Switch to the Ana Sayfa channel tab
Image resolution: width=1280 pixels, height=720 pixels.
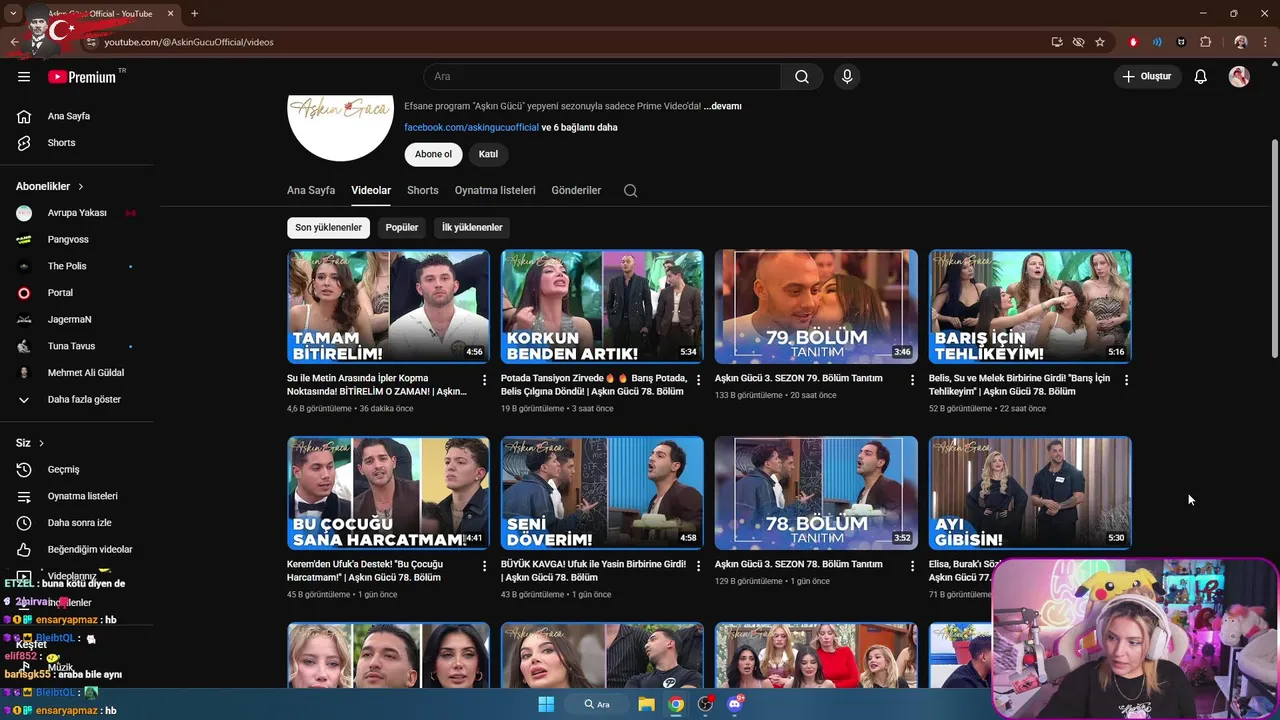pyautogui.click(x=311, y=190)
